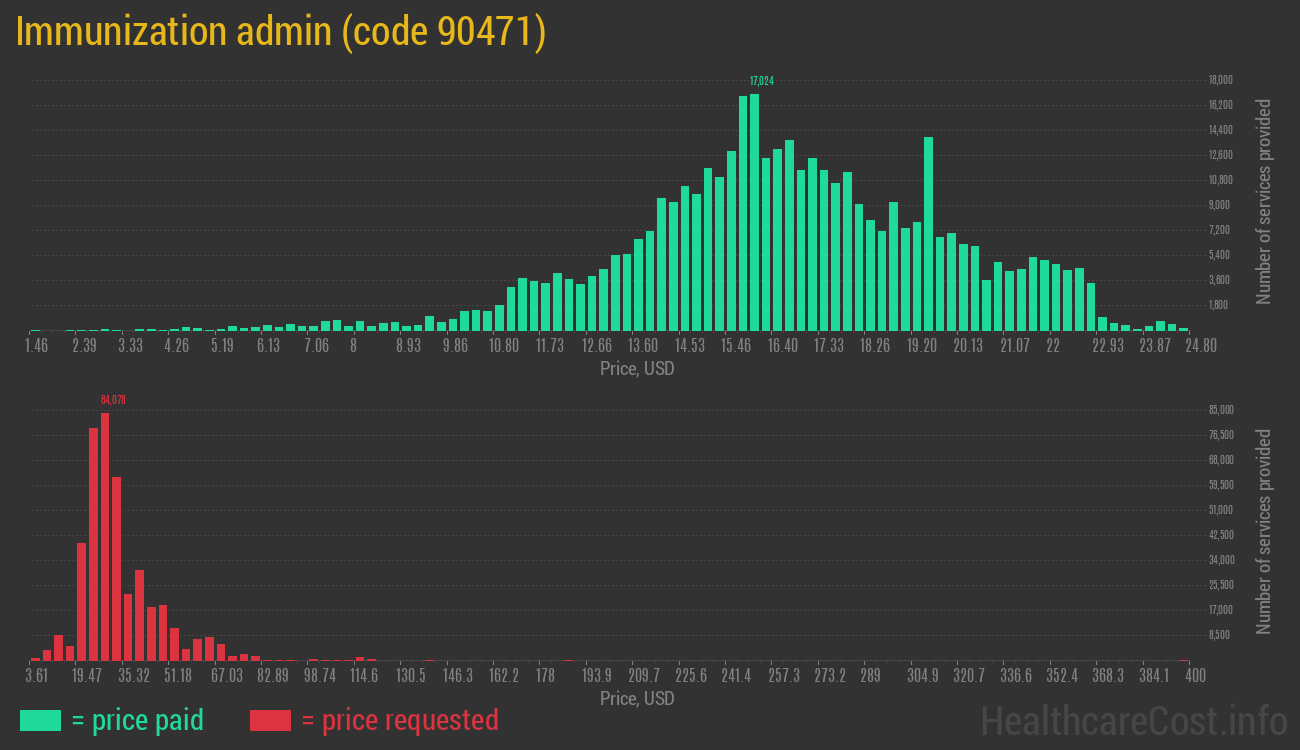Select the chart title 'Immunization admin (code 90471)'

(x=281, y=32)
